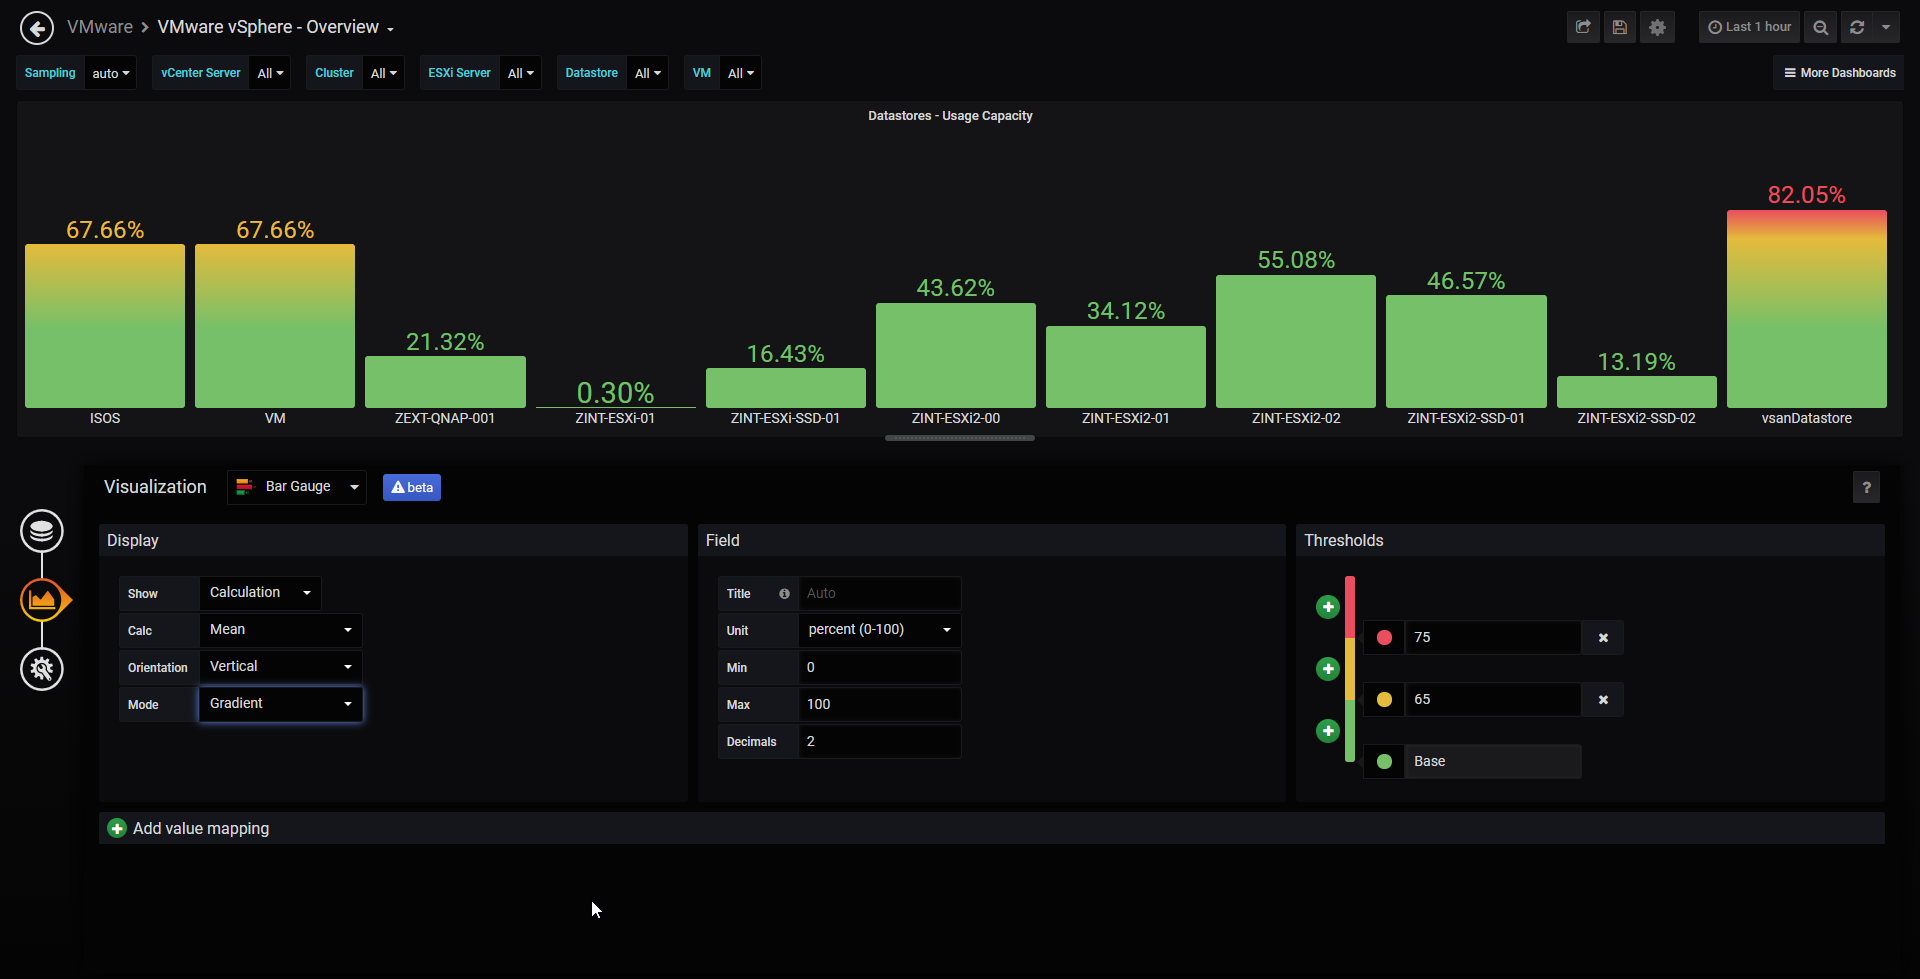Click the zoom out magnifier icon

click(x=1821, y=27)
